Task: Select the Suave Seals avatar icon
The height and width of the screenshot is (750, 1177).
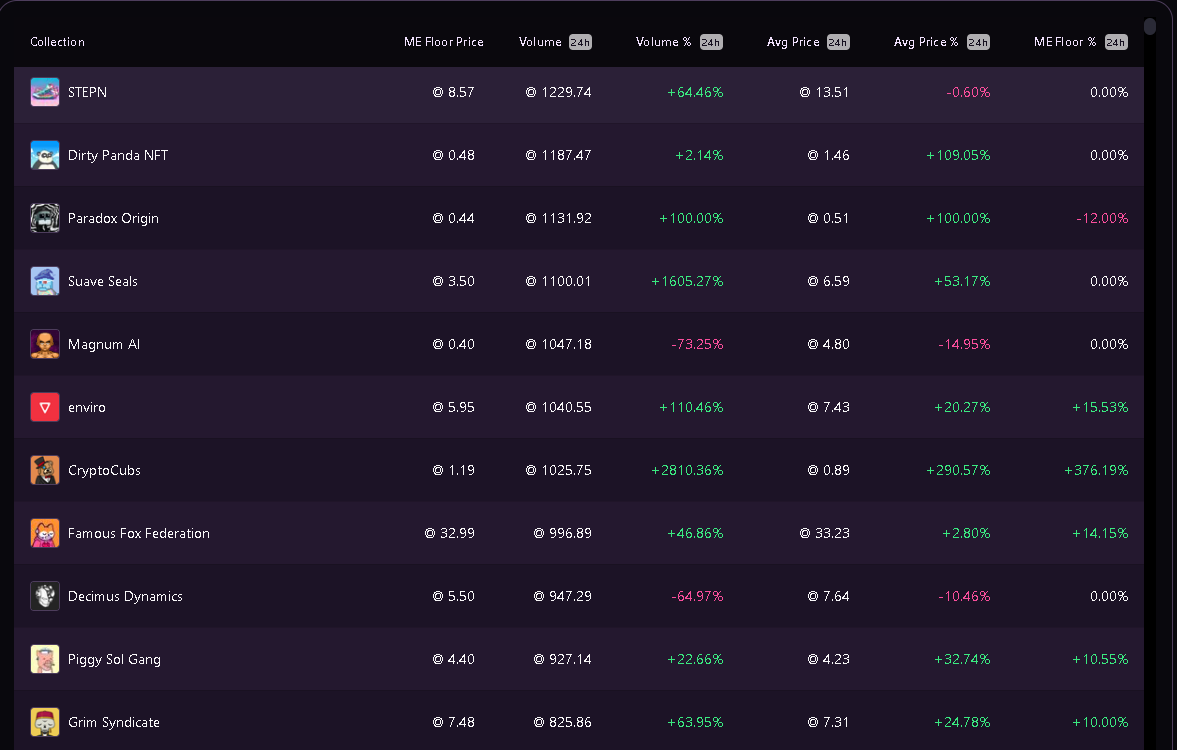Action: point(45,282)
